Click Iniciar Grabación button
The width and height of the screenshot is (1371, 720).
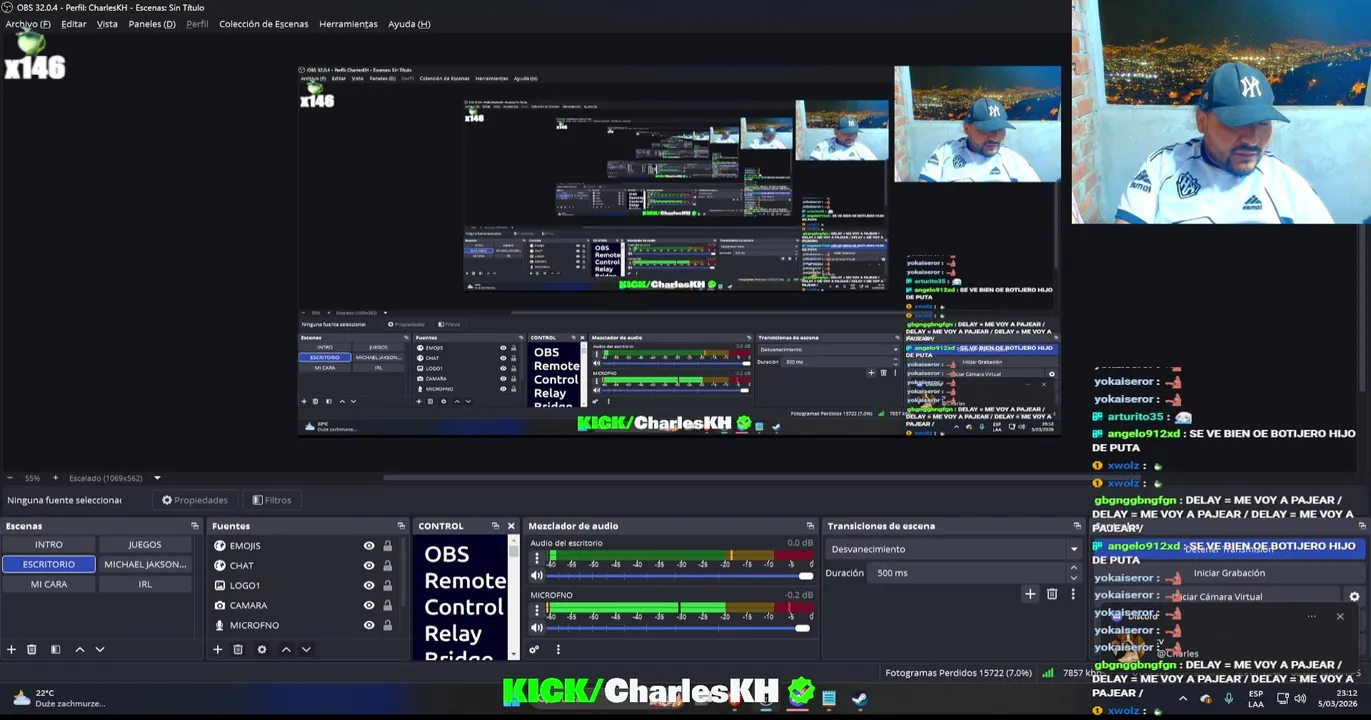(x=1229, y=573)
